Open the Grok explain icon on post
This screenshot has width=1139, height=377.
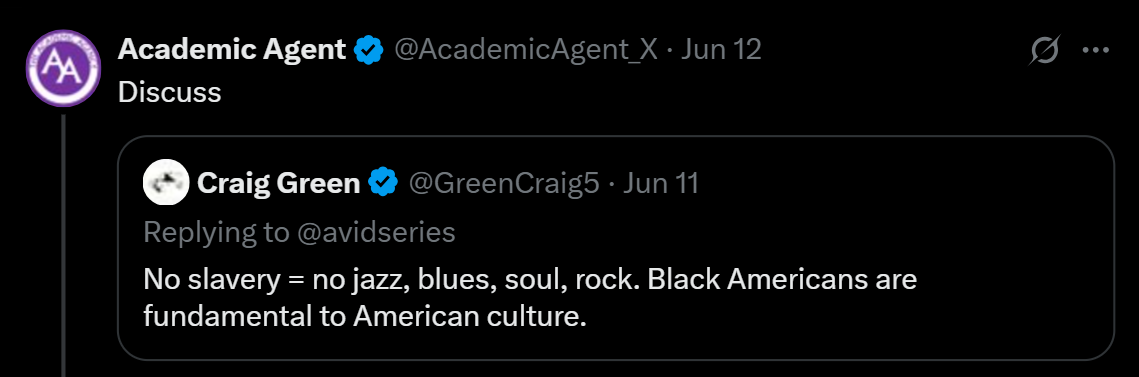click(x=1045, y=51)
